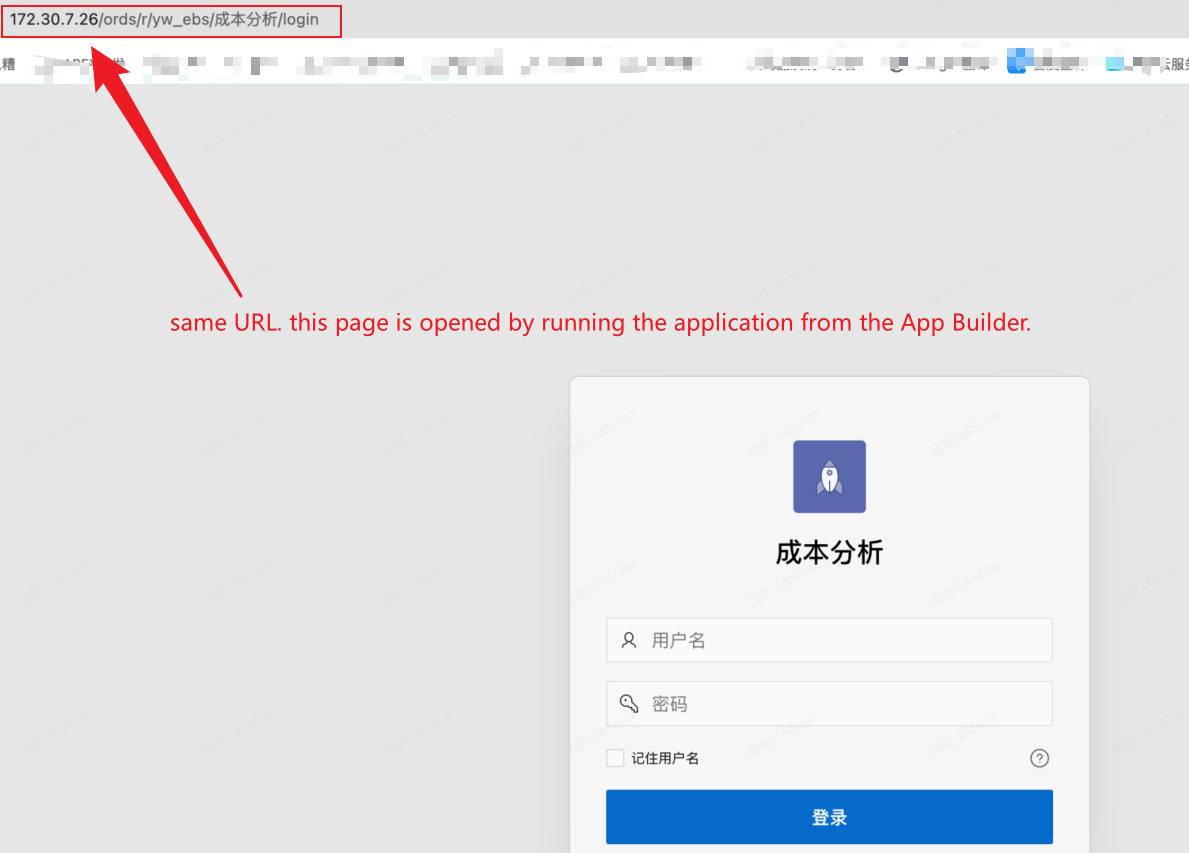This screenshot has height=853, width=1189.
Task: Click the 成本分析 heading title
Action: [829, 553]
